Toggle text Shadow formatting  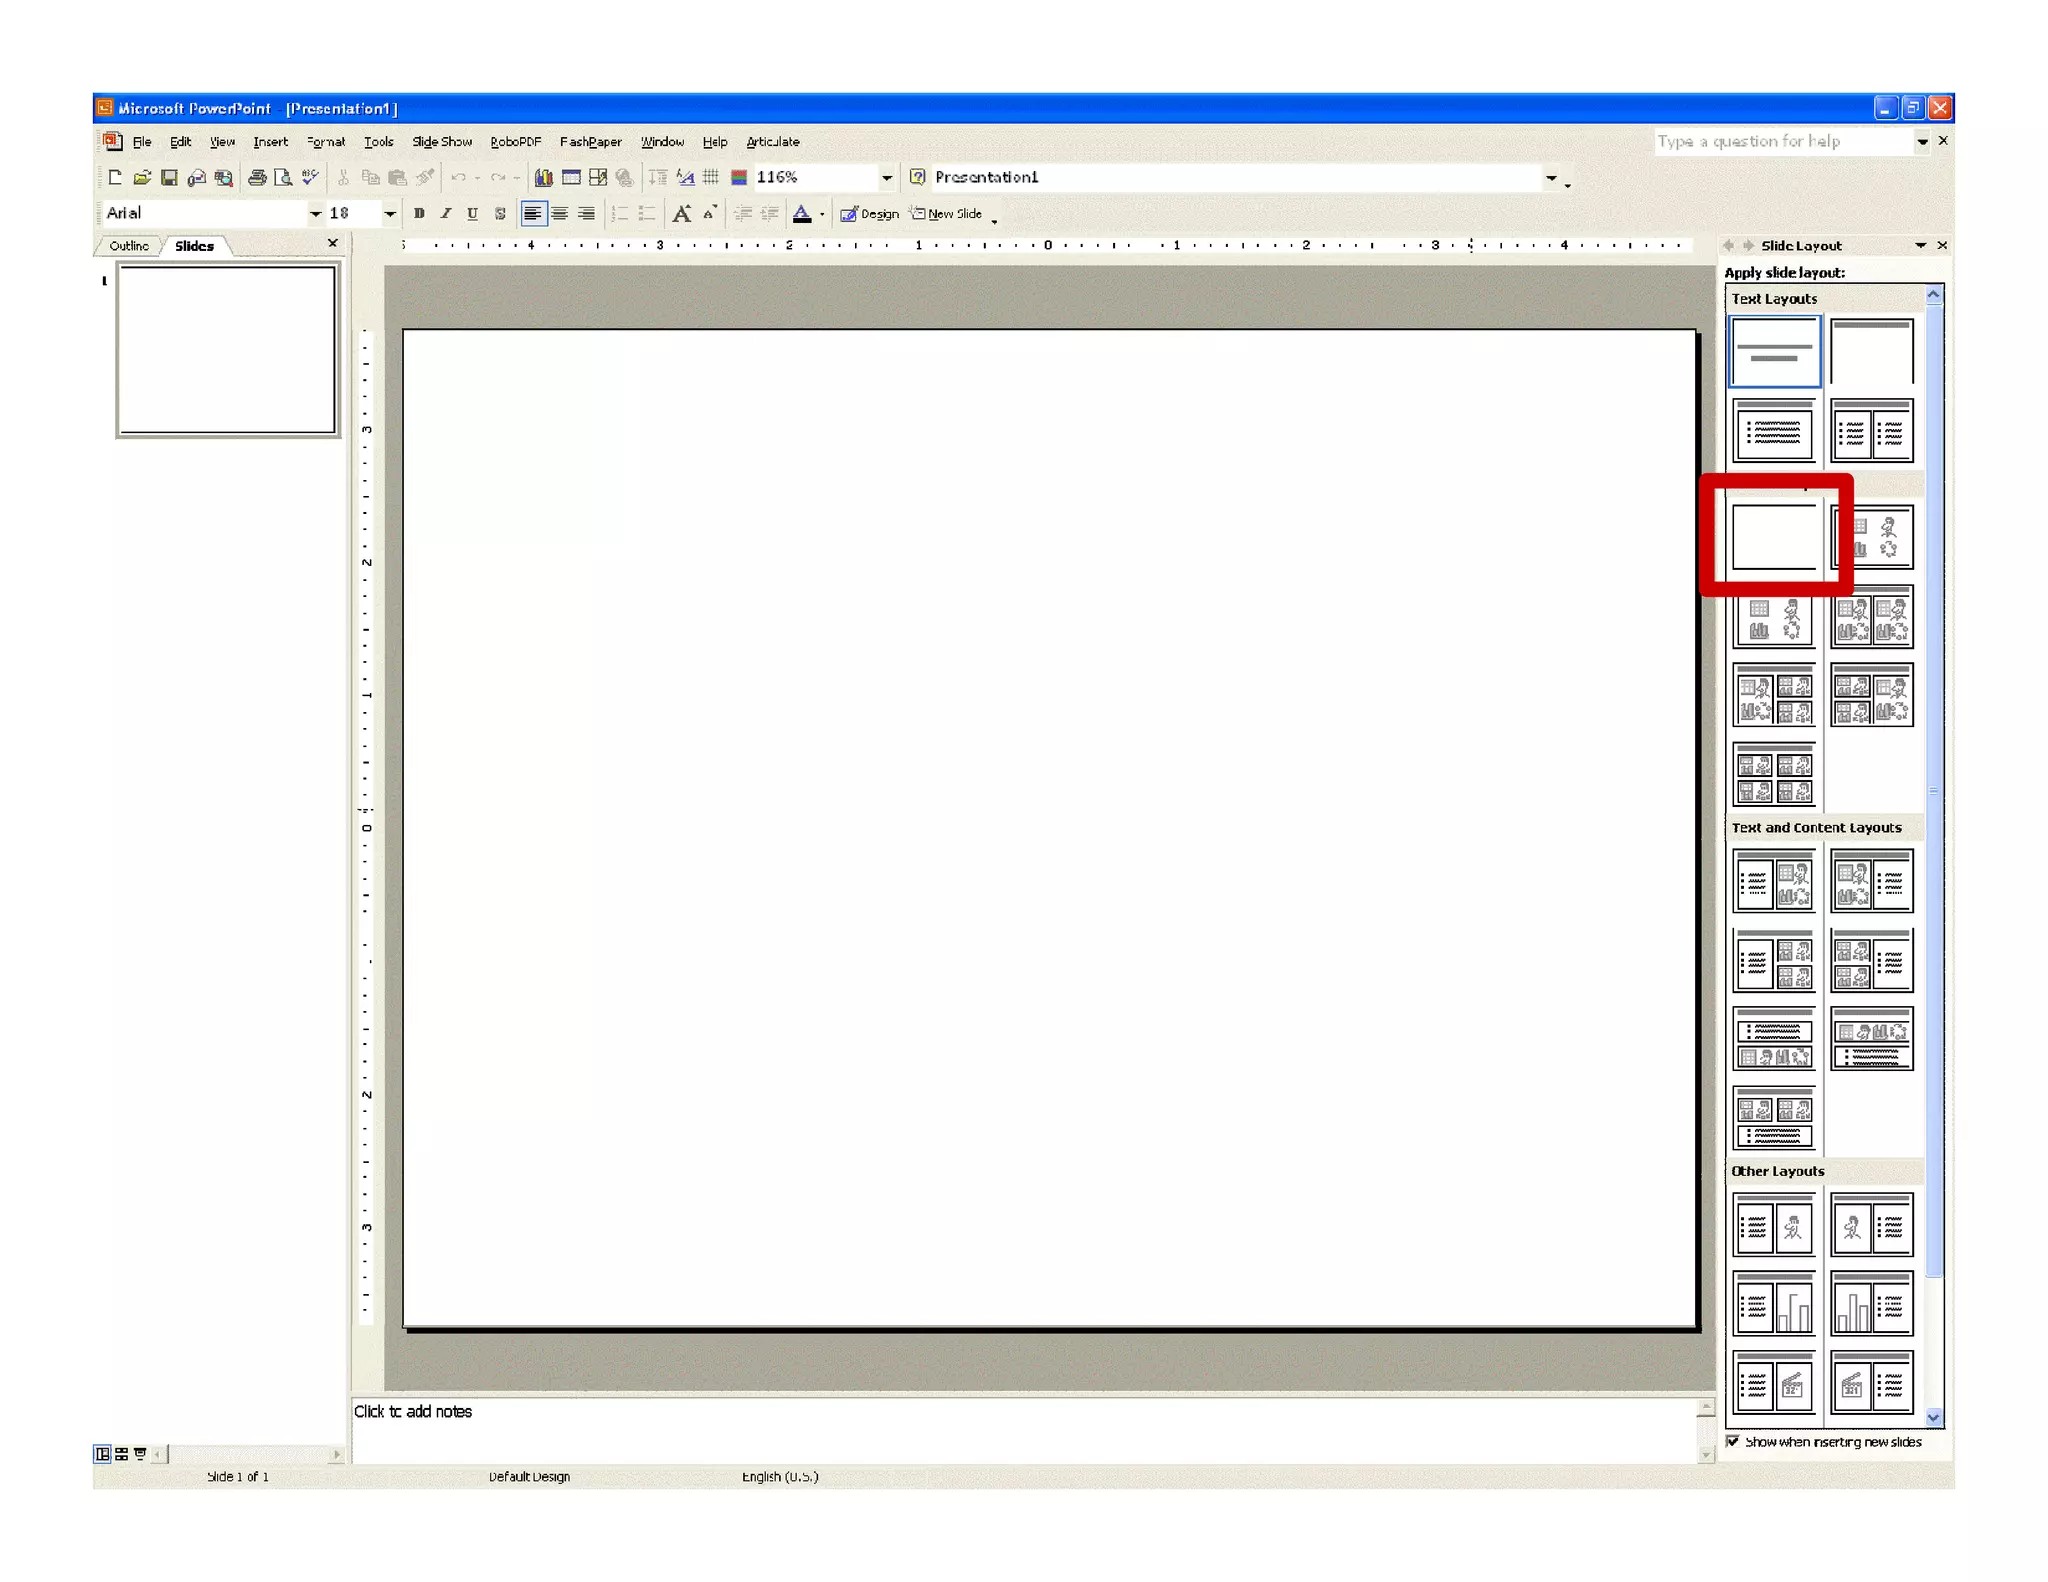click(500, 213)
